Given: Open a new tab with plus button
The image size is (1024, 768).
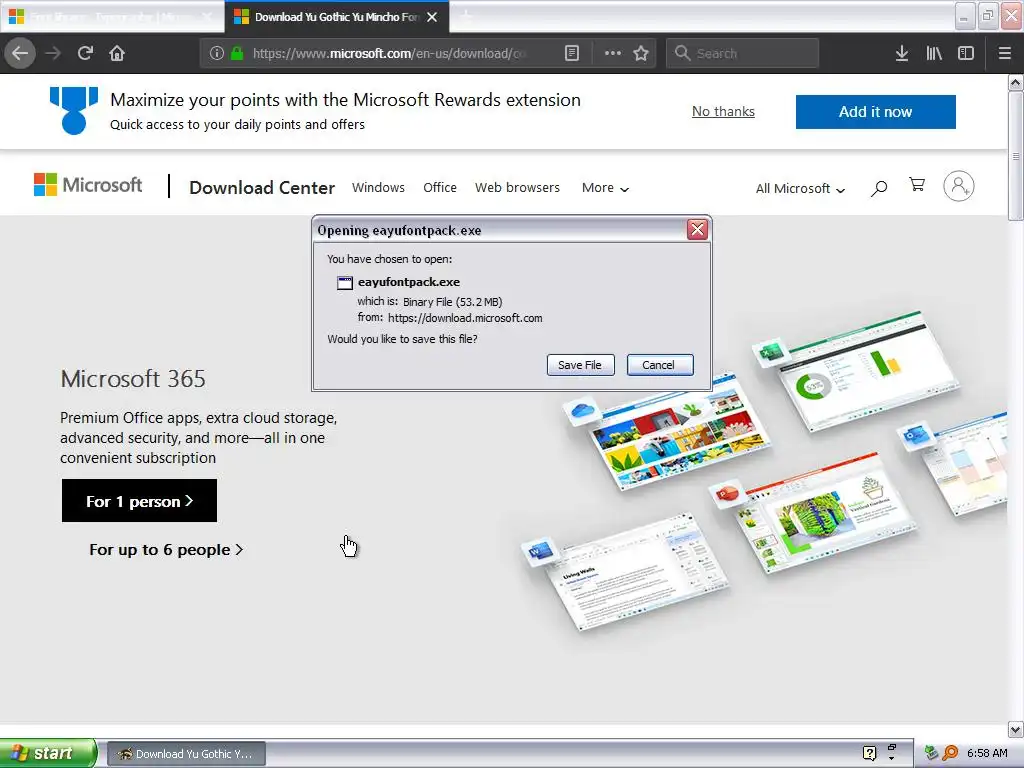Looking at the screenshot, I should (x=466, y=16).
